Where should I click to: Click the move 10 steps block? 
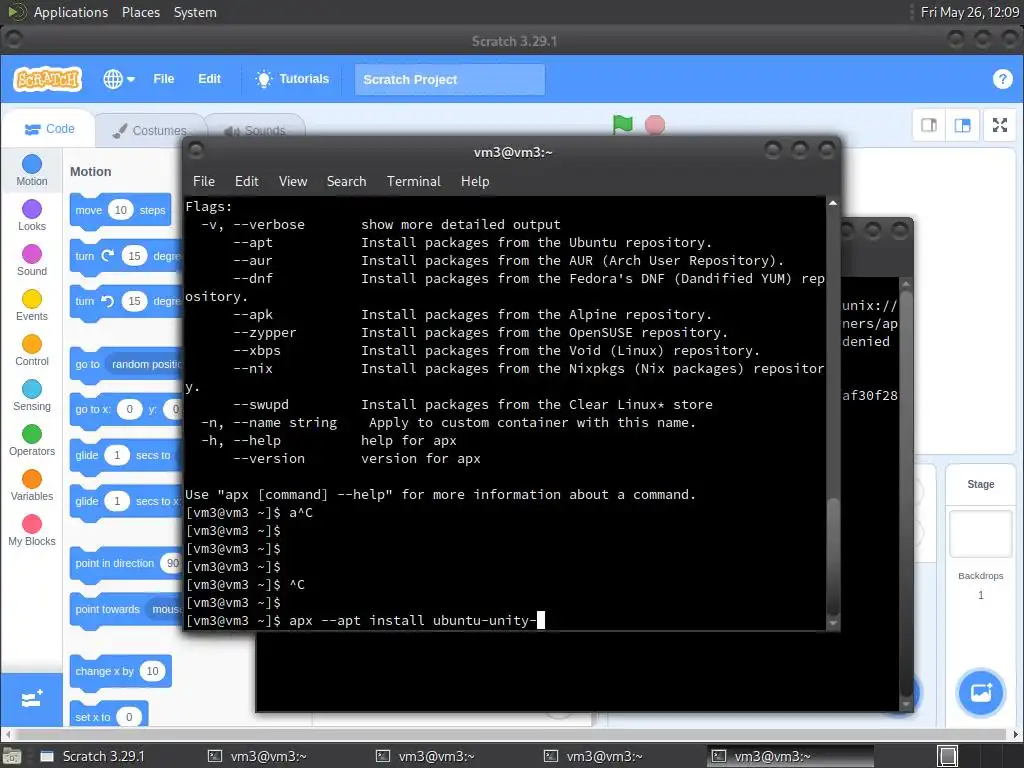click(x=120, y=210)
